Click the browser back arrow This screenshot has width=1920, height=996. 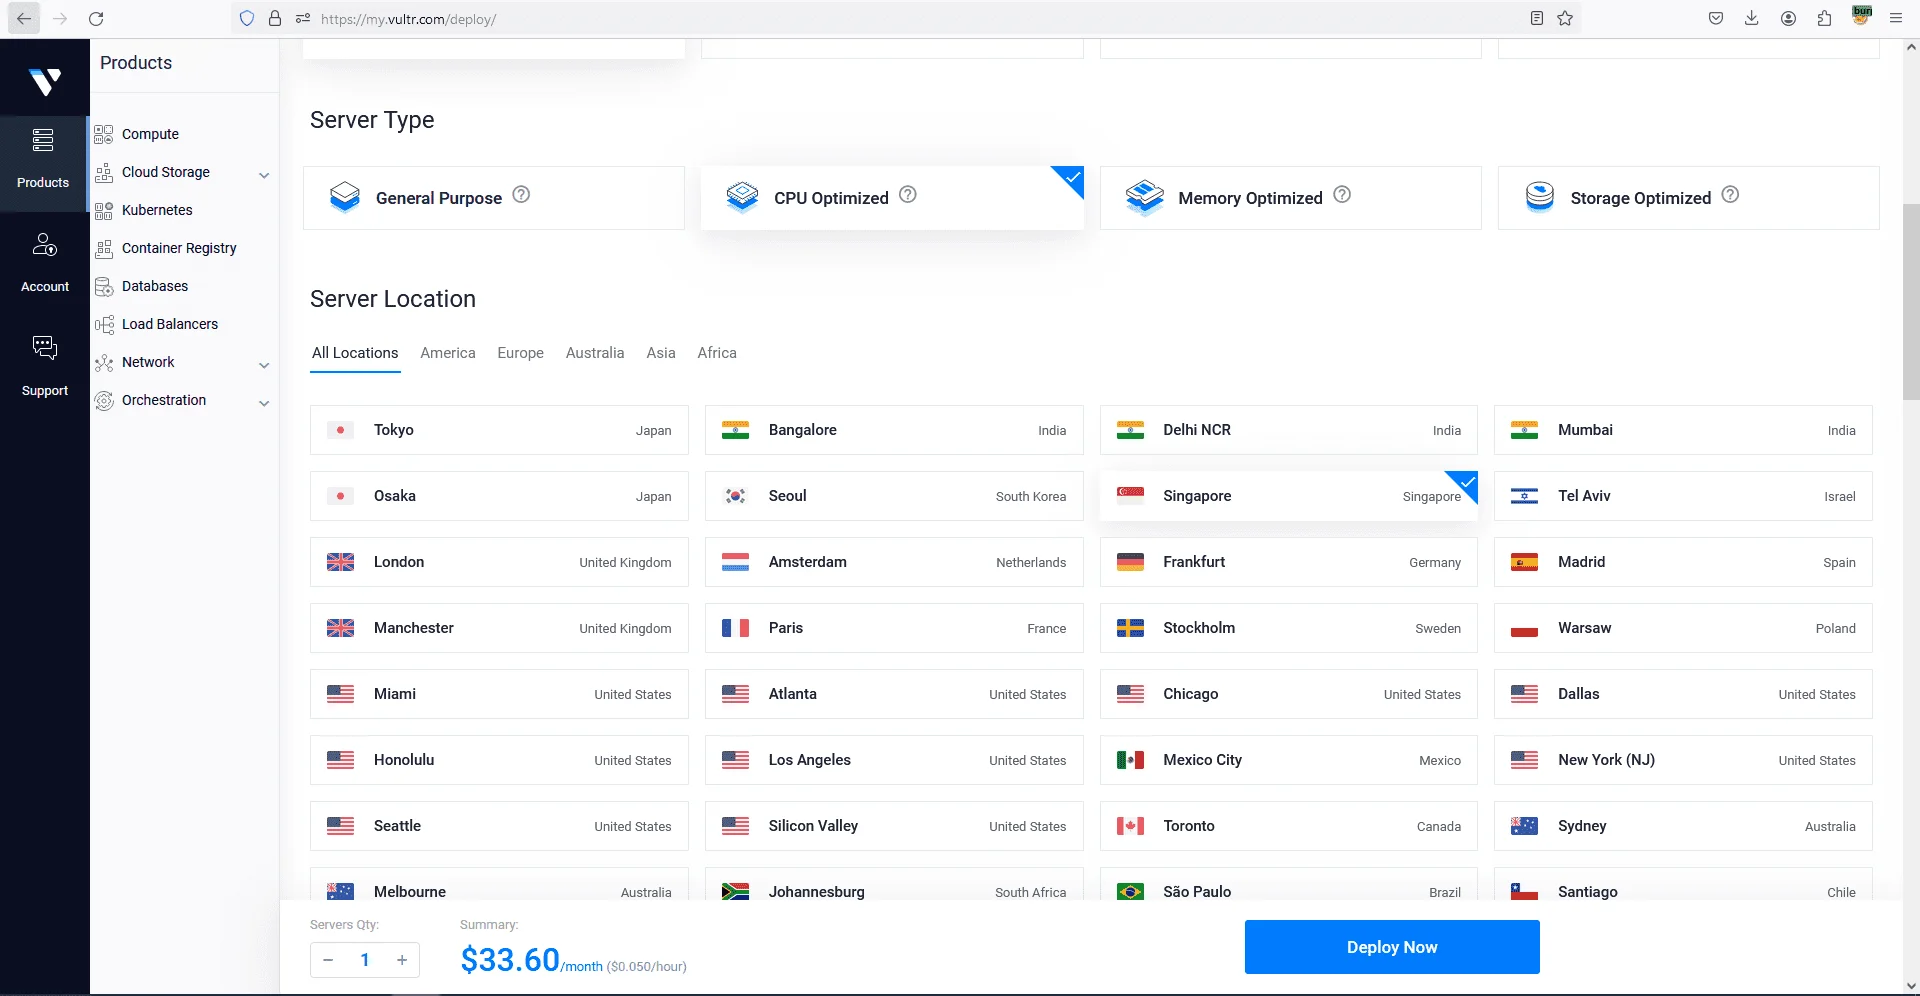[24, 19]
